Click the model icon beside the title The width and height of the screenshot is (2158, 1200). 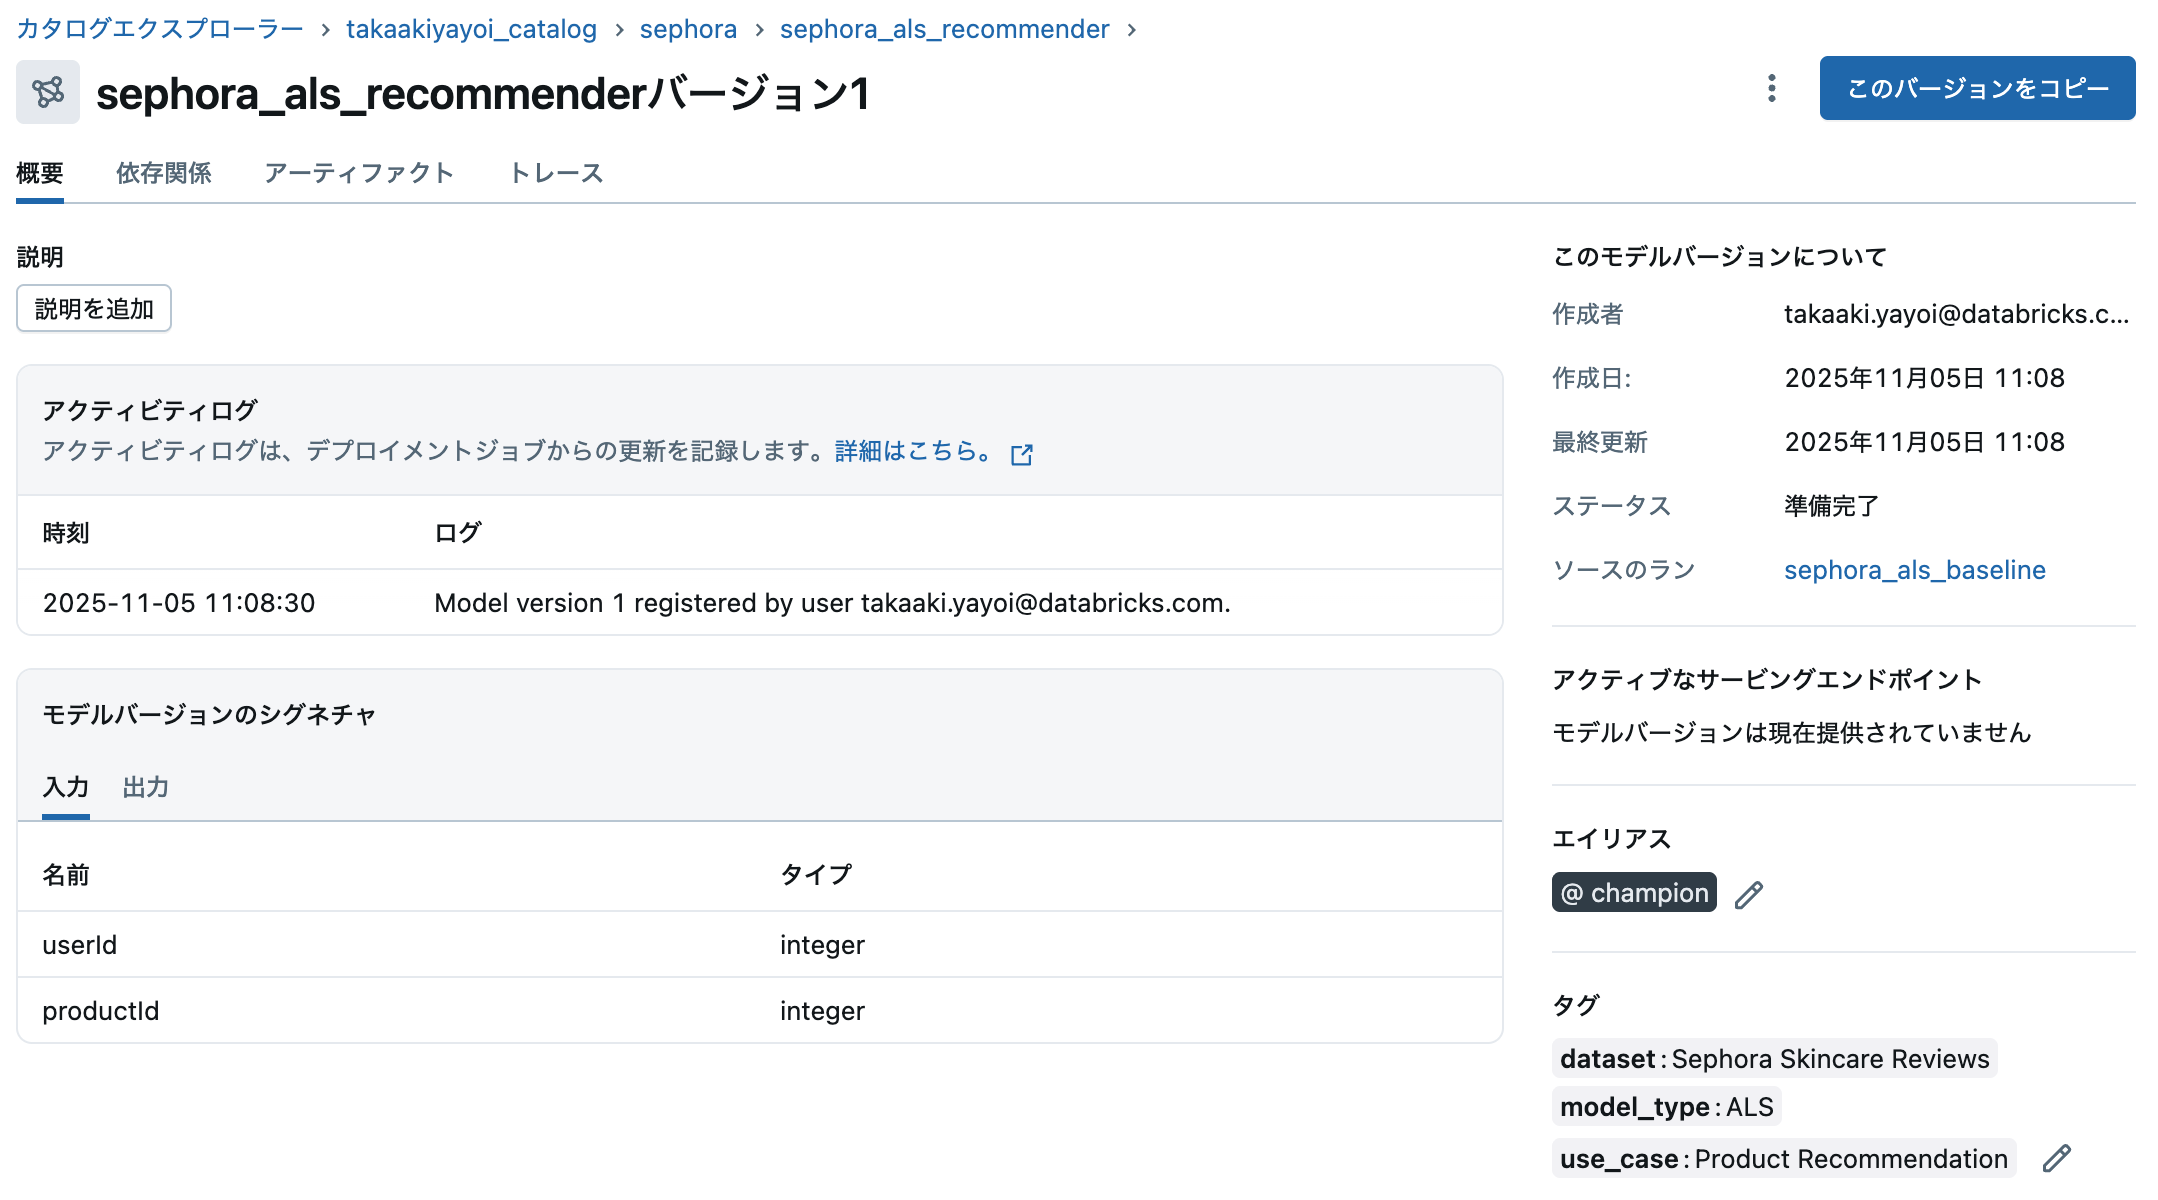click(x=46, y=91)
